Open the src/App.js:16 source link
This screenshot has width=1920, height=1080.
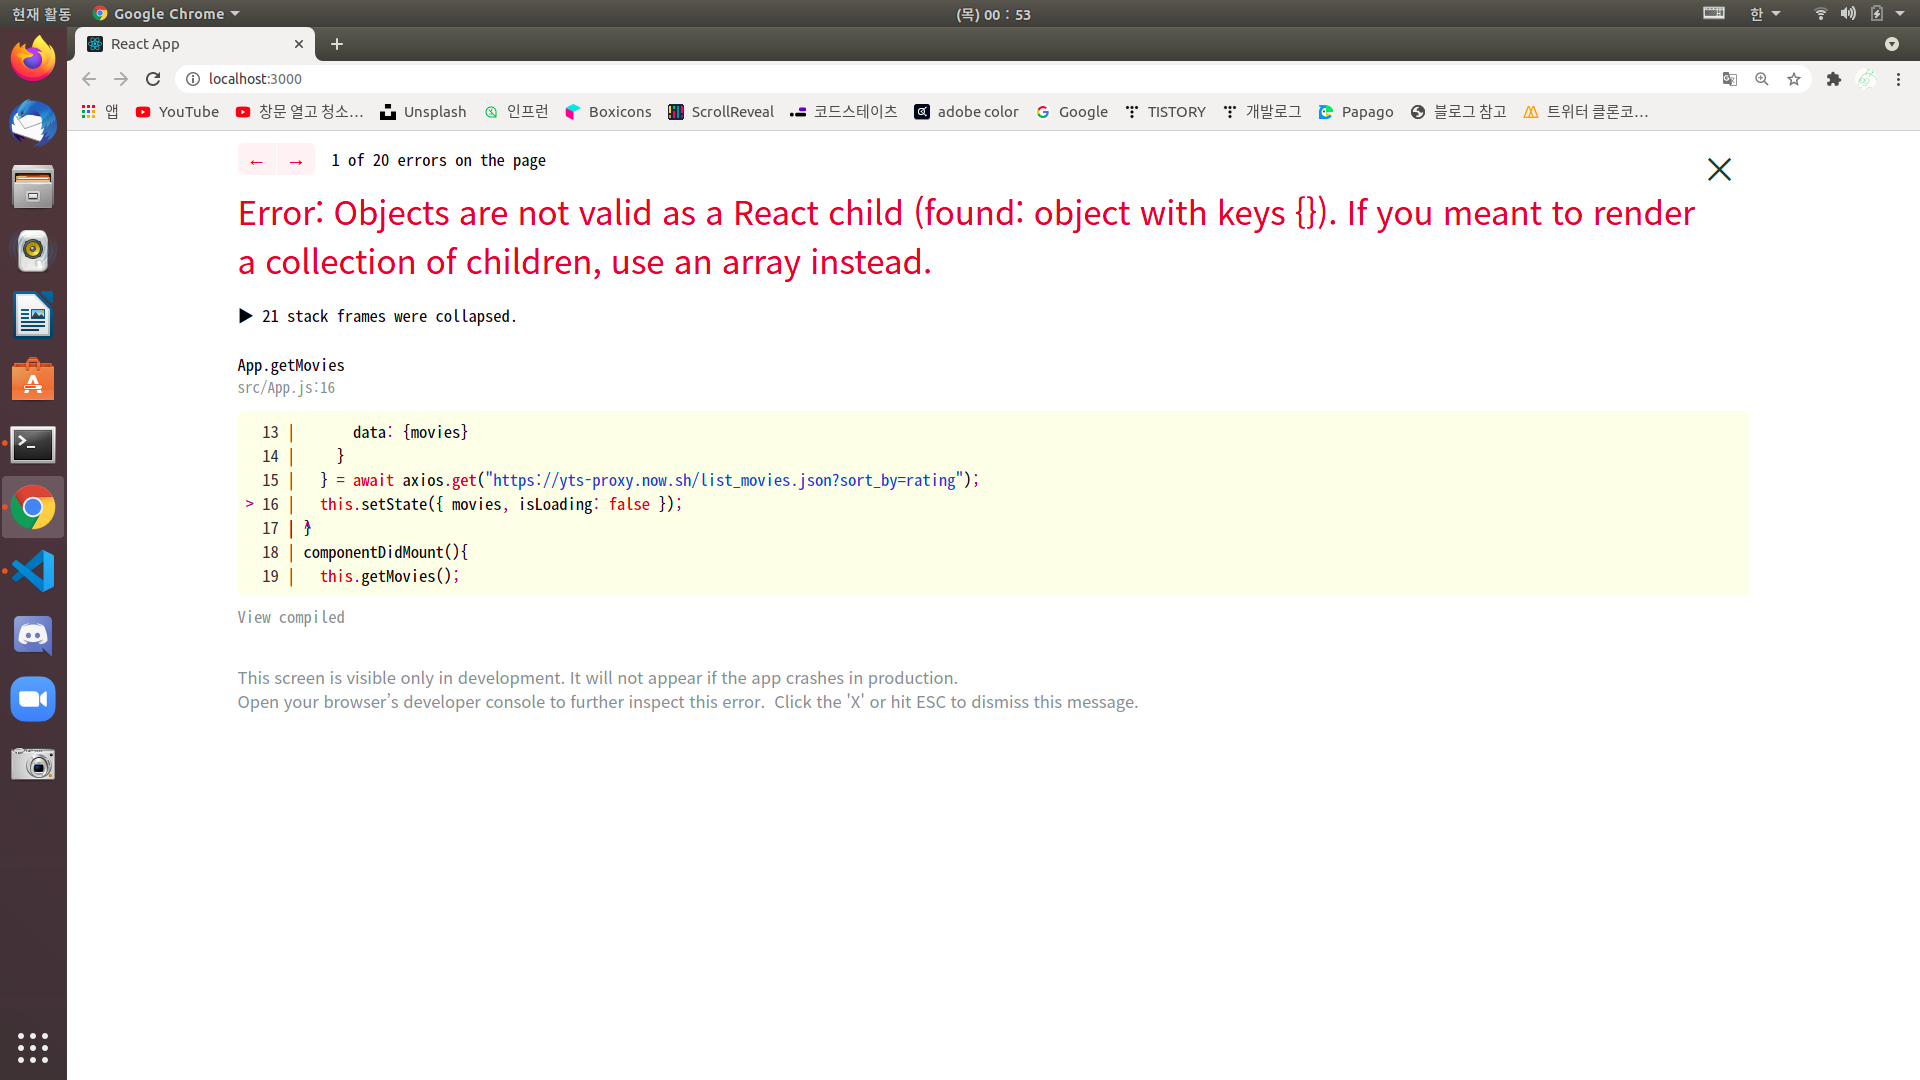286,388
